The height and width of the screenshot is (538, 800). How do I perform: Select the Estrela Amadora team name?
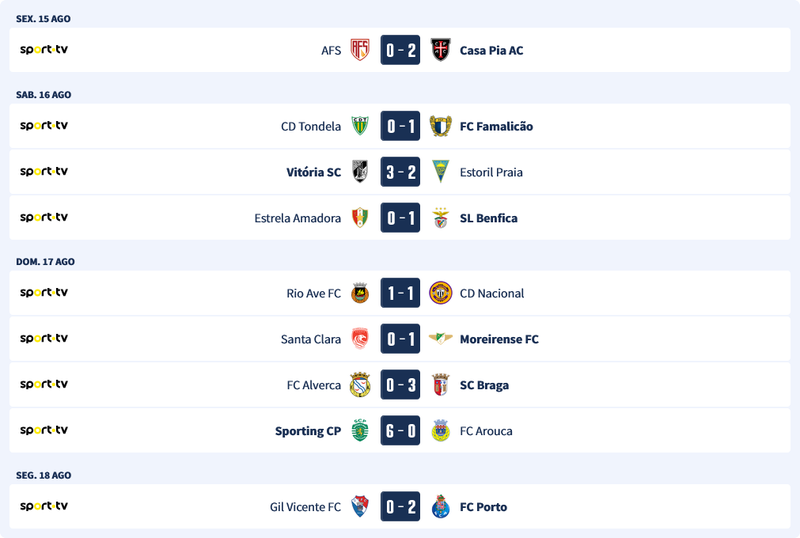point(298,218)
